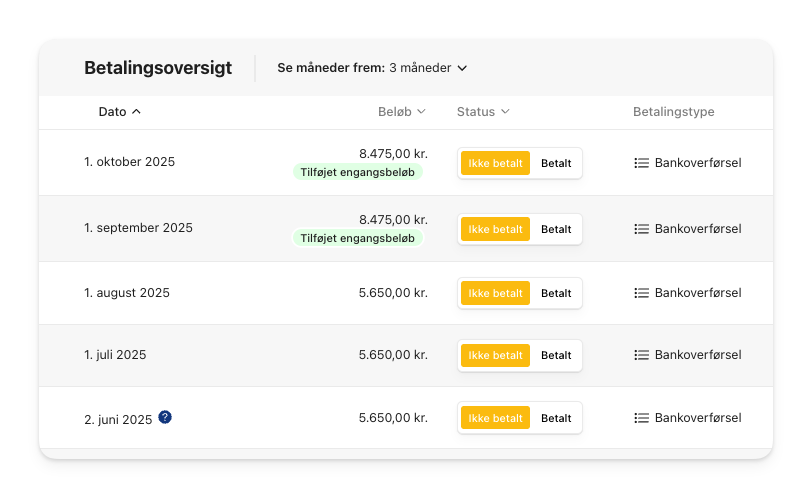Click the help icon beside 2. juni 2025
This screenshot has width=812, height=498.
[x=165, y=417]
